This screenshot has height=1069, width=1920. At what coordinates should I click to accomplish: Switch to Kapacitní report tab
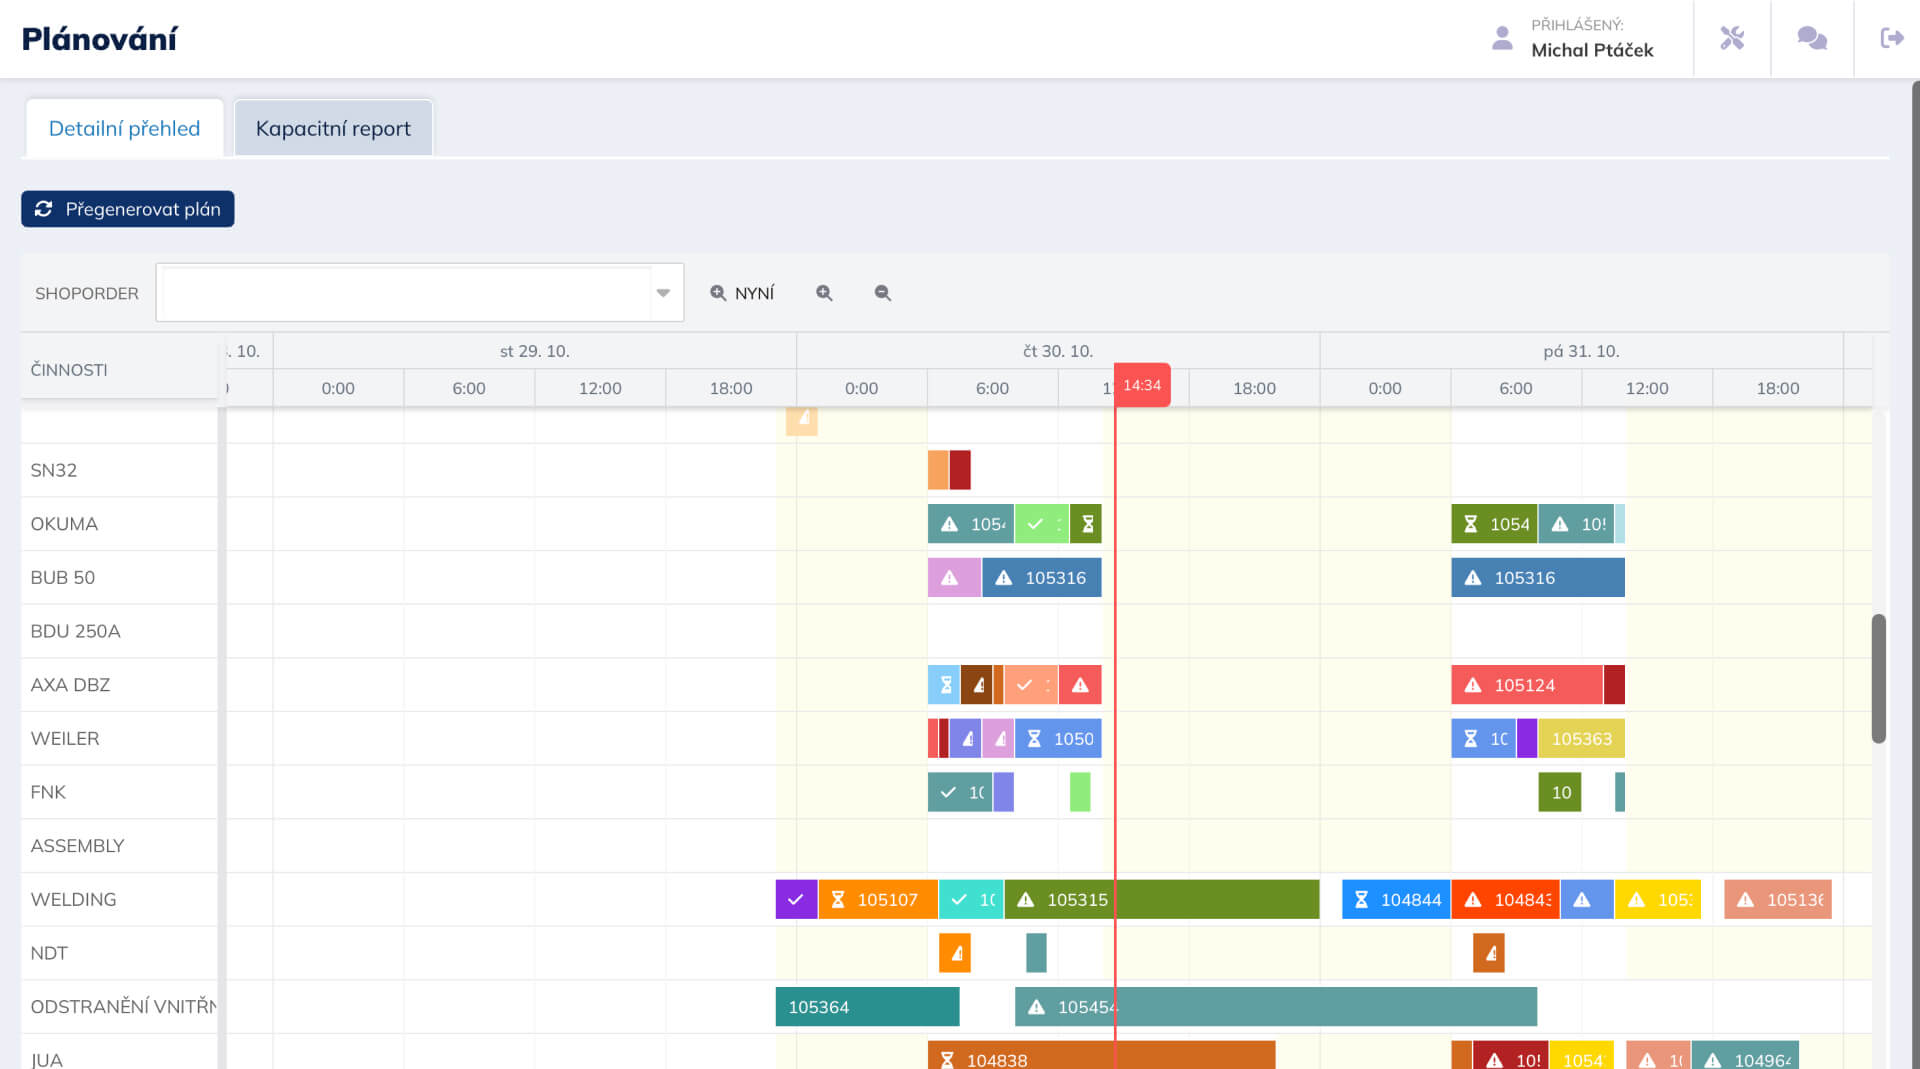333,128
